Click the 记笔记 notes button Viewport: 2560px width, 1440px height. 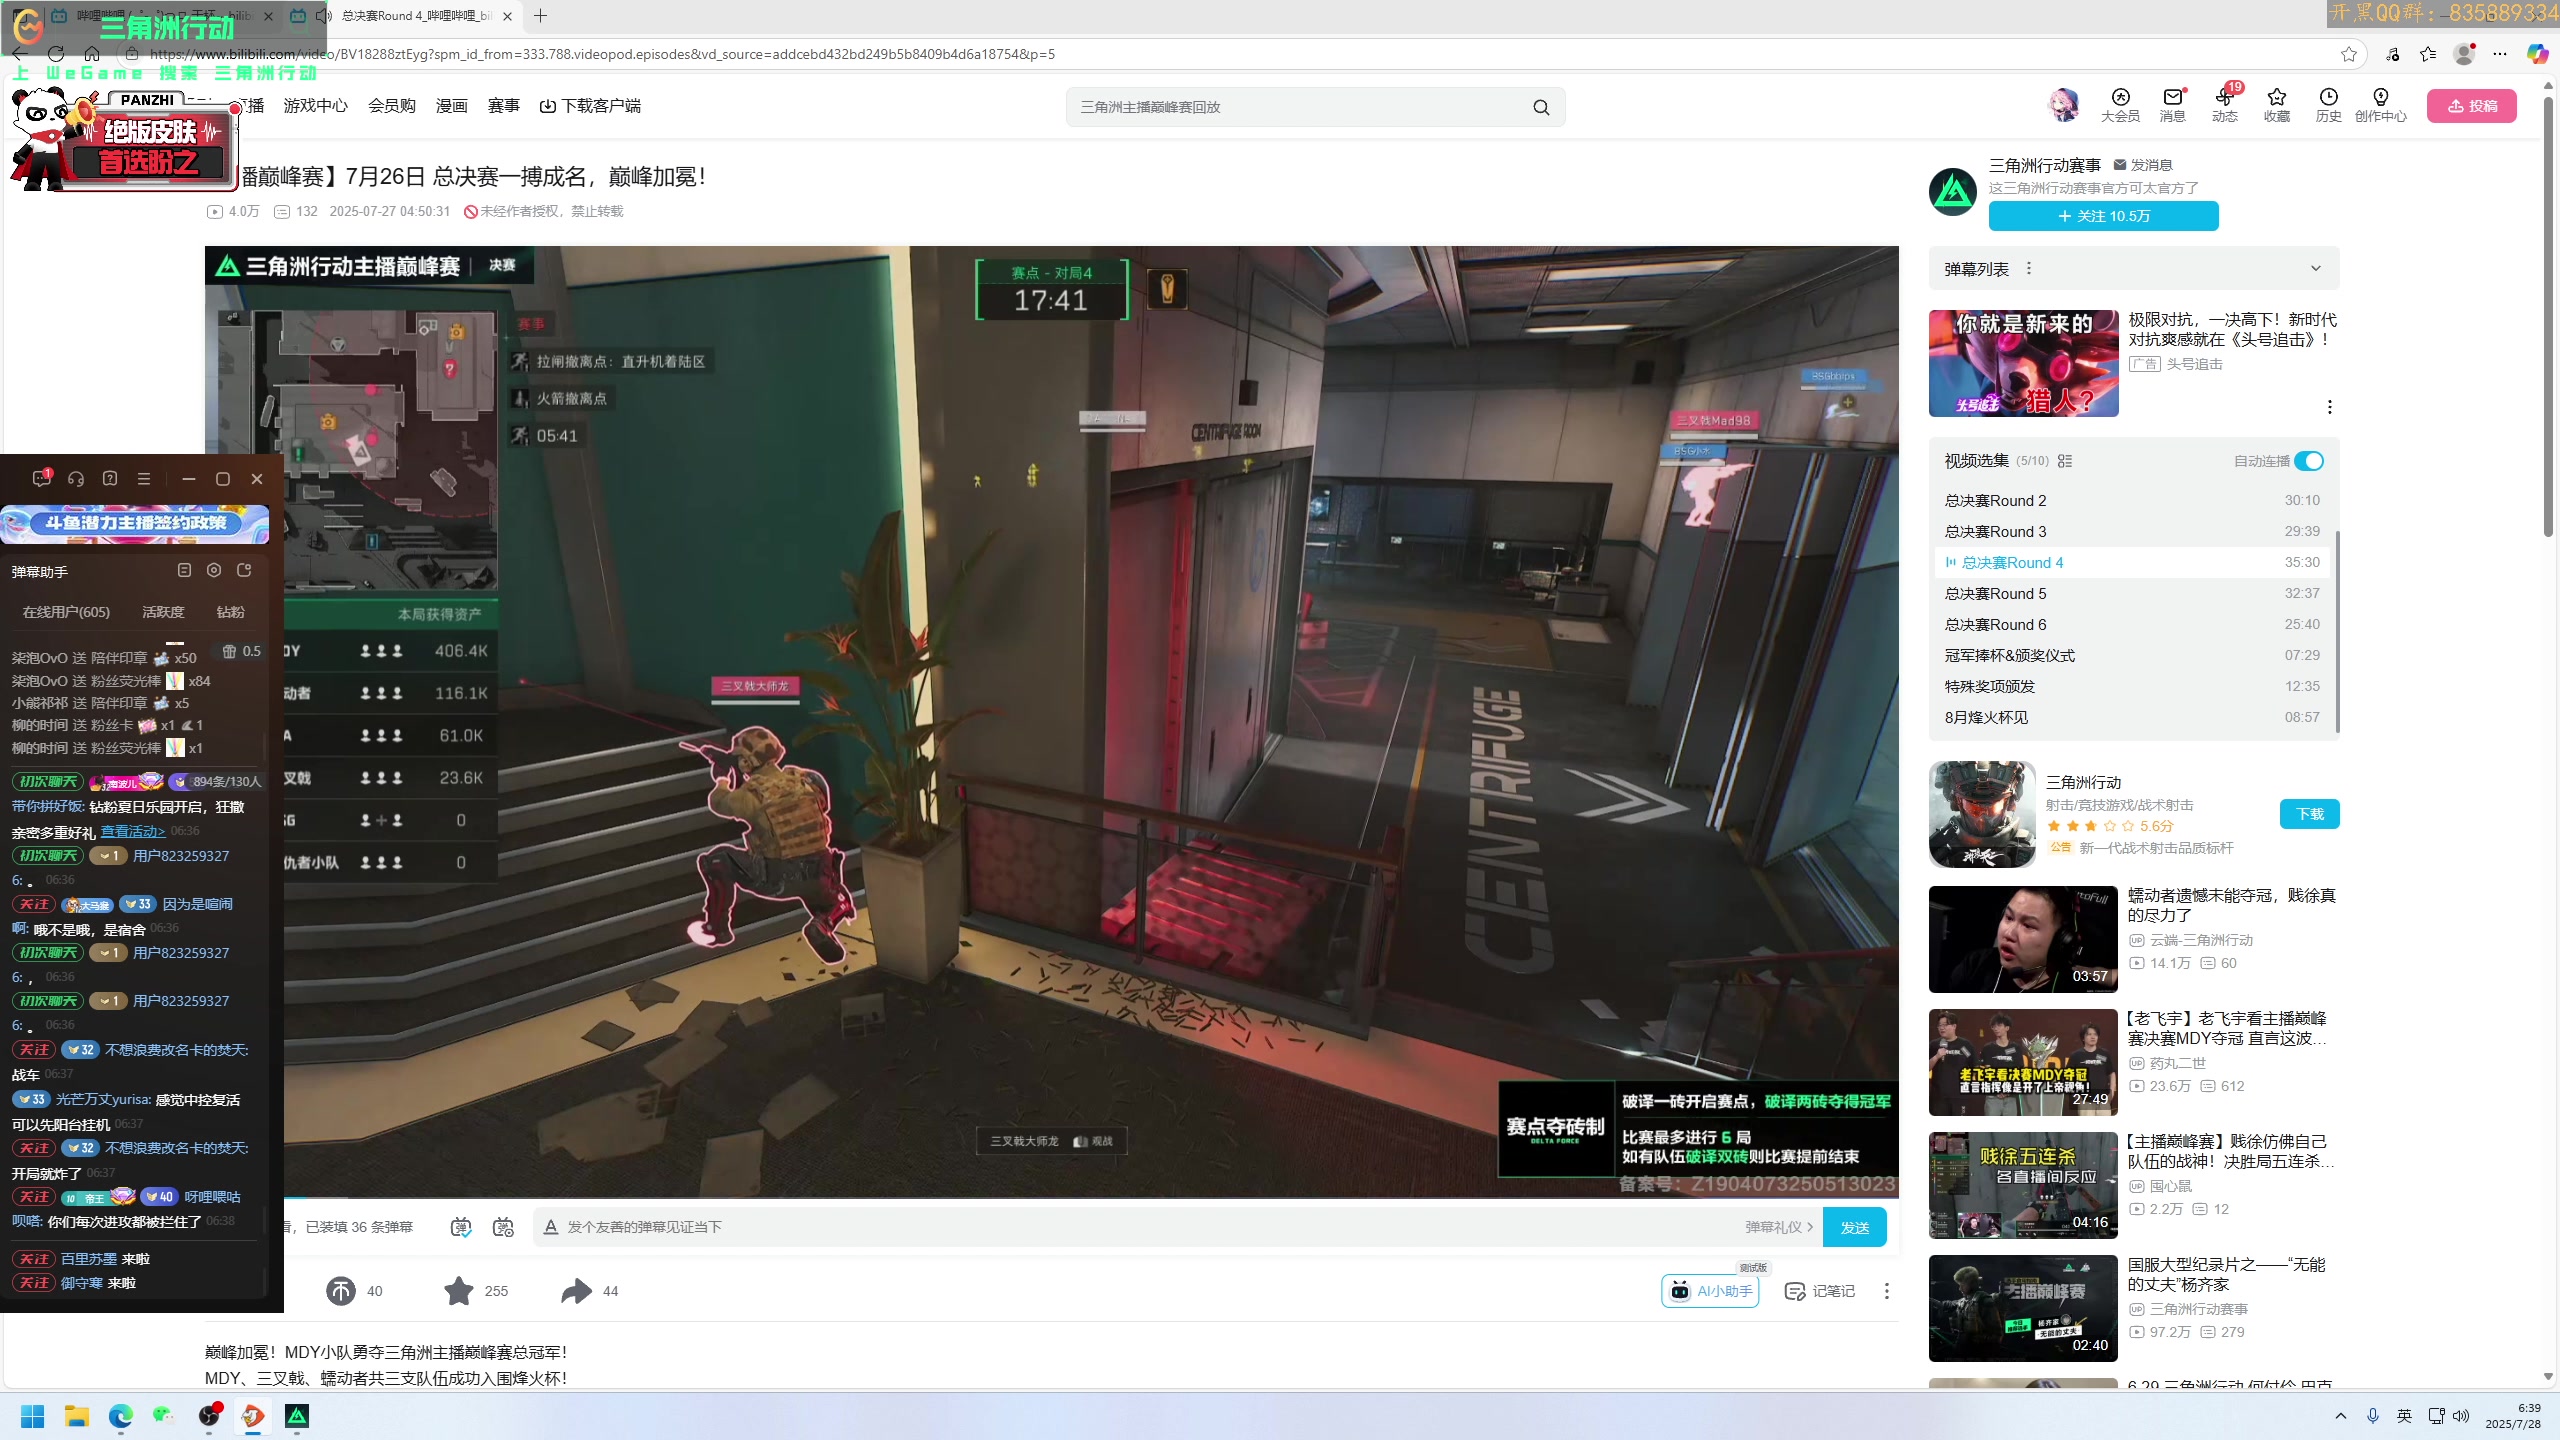(1819, 1291)
